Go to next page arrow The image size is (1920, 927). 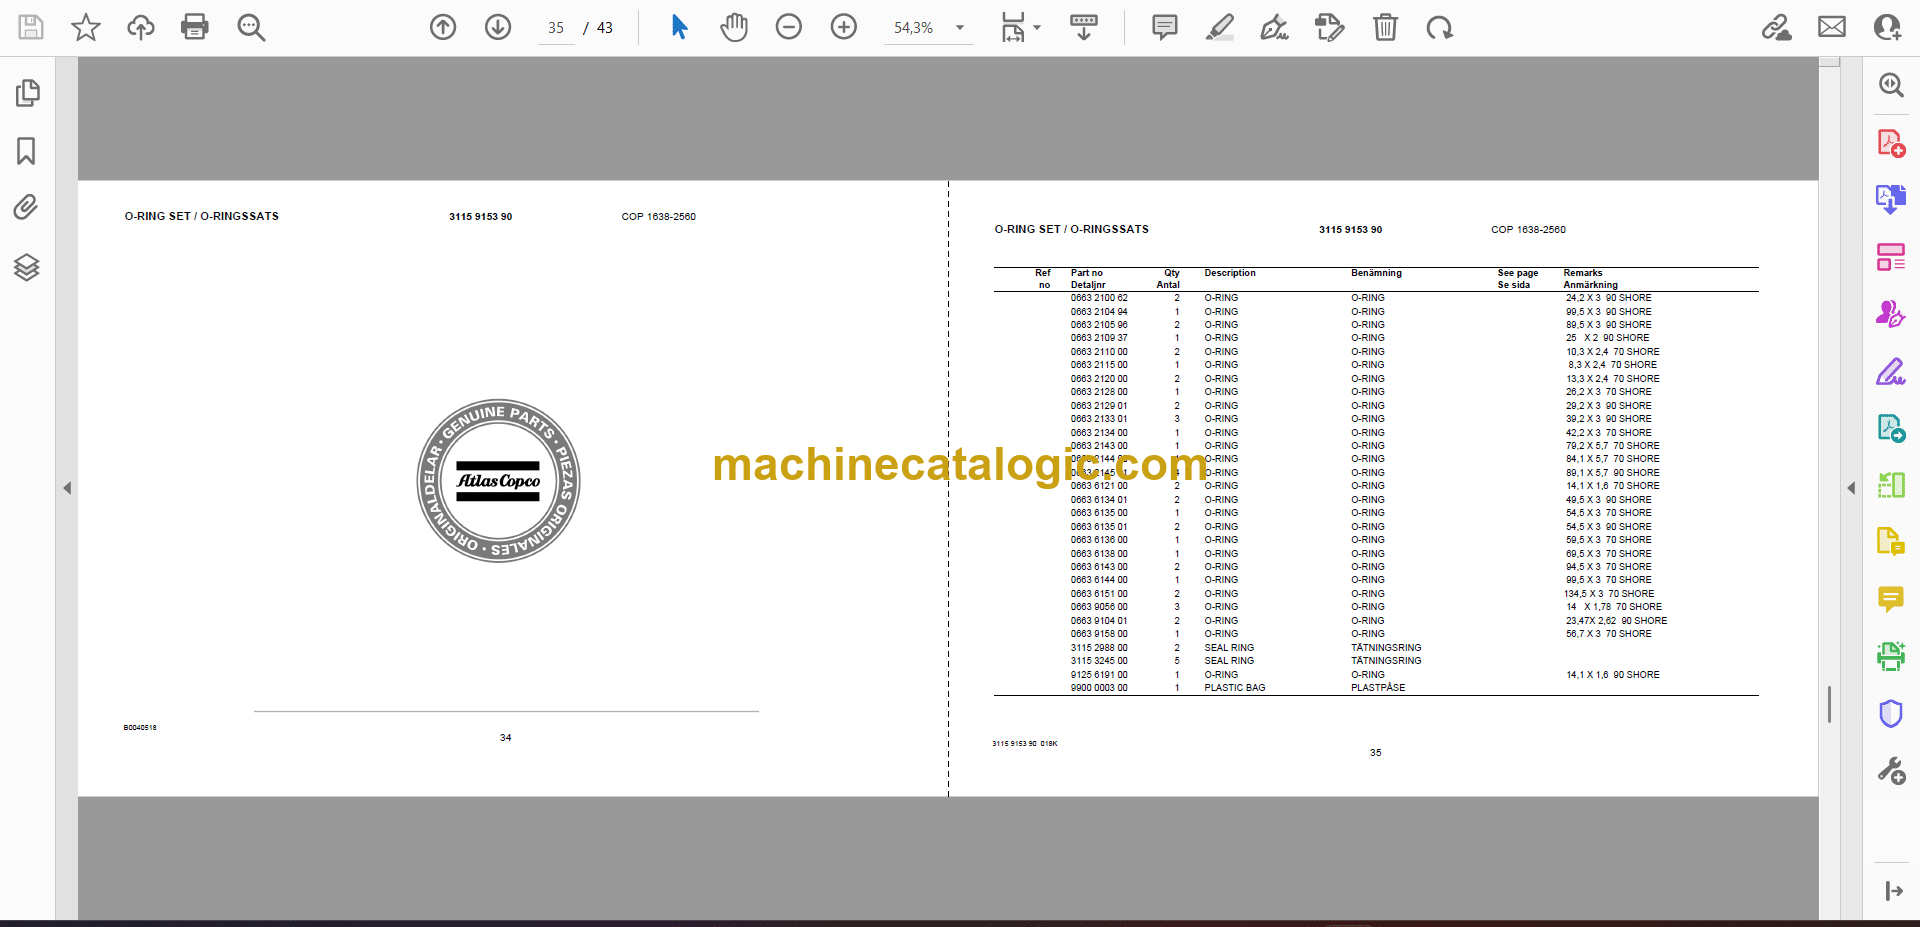(x=498, y=27)
